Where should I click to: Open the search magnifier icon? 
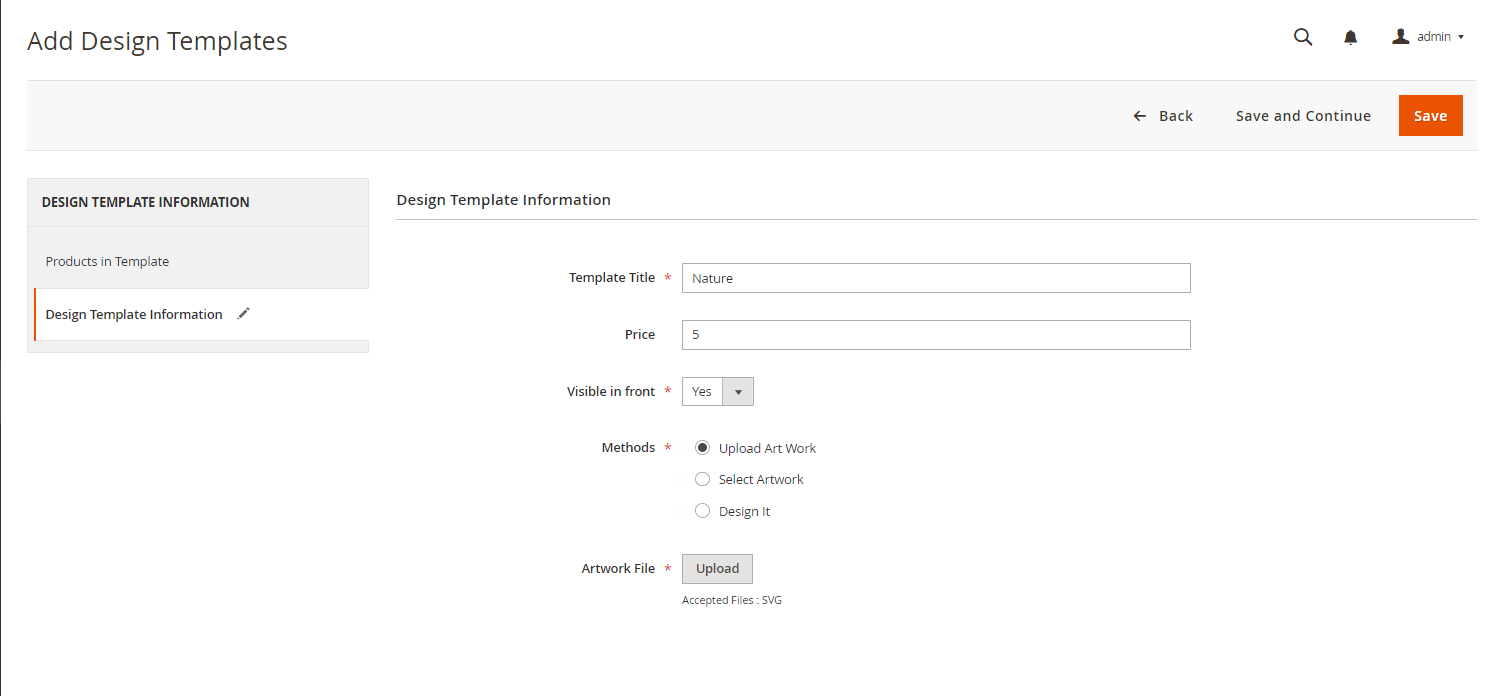coord(1303,37)
